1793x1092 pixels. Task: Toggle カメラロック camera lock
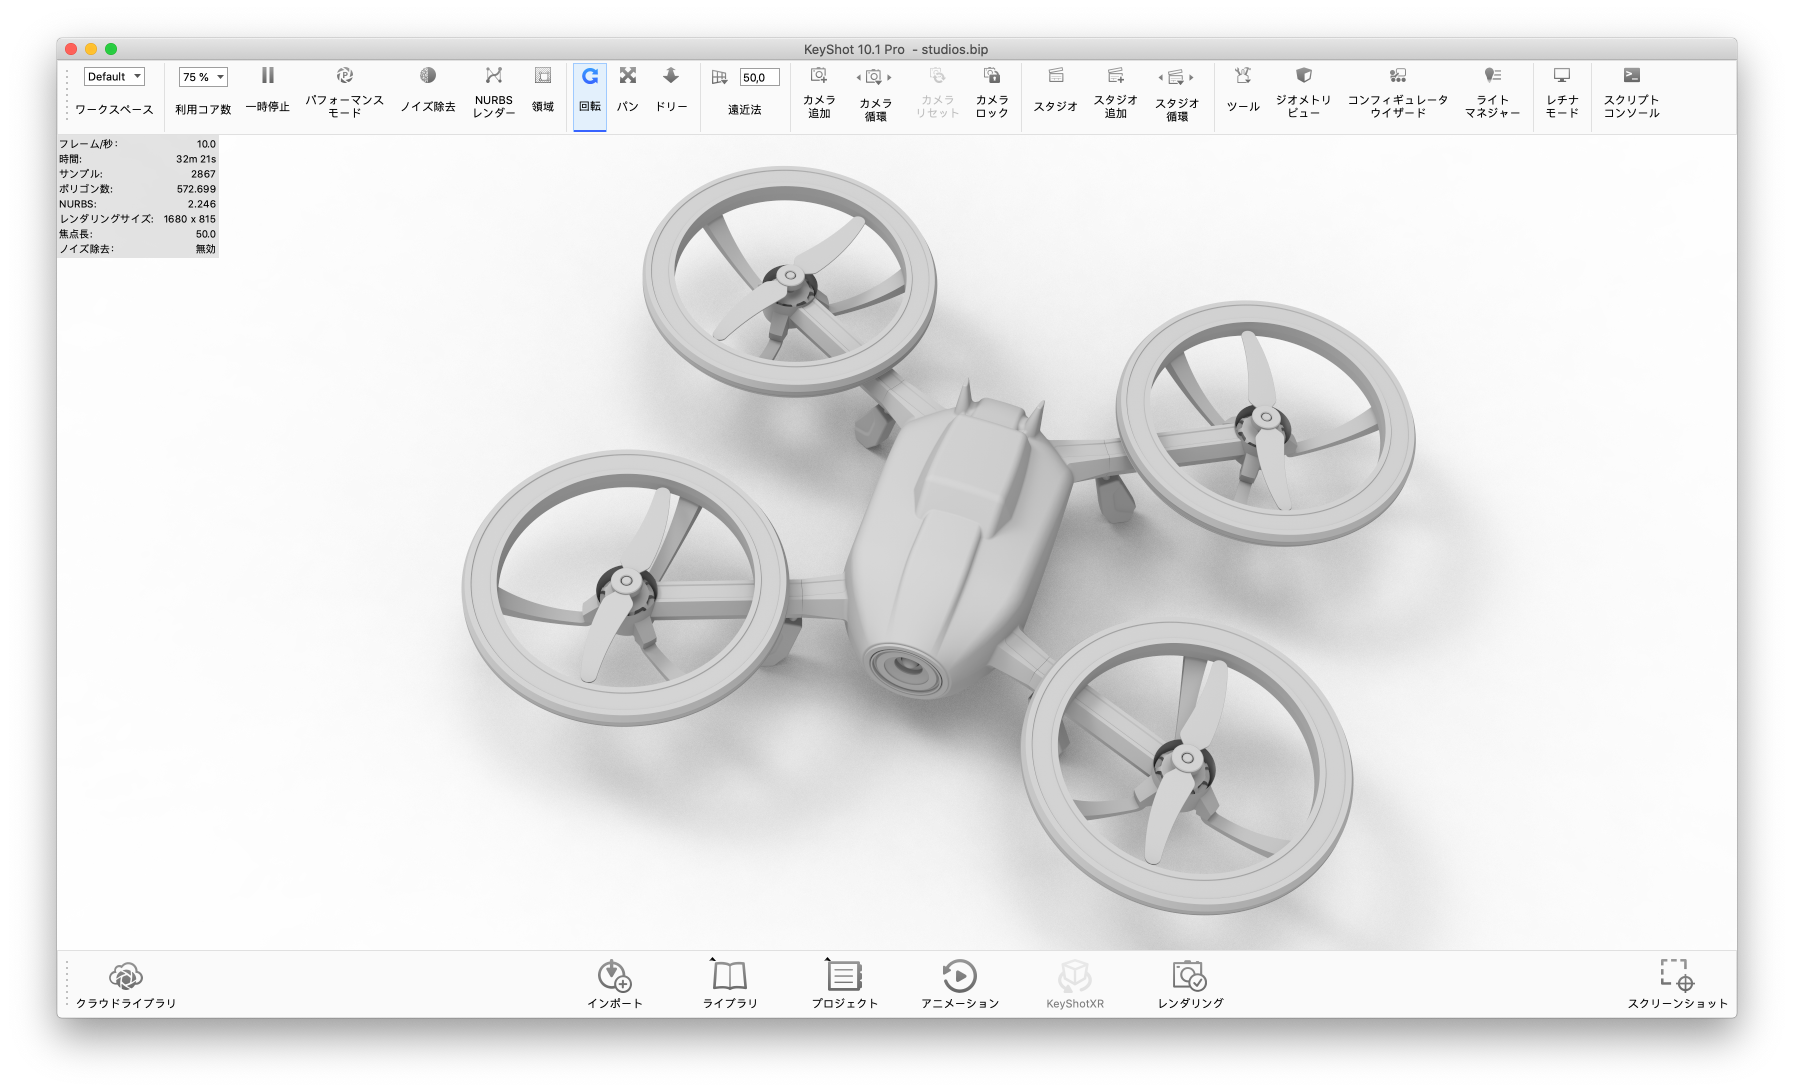click(x=992, y=92)
